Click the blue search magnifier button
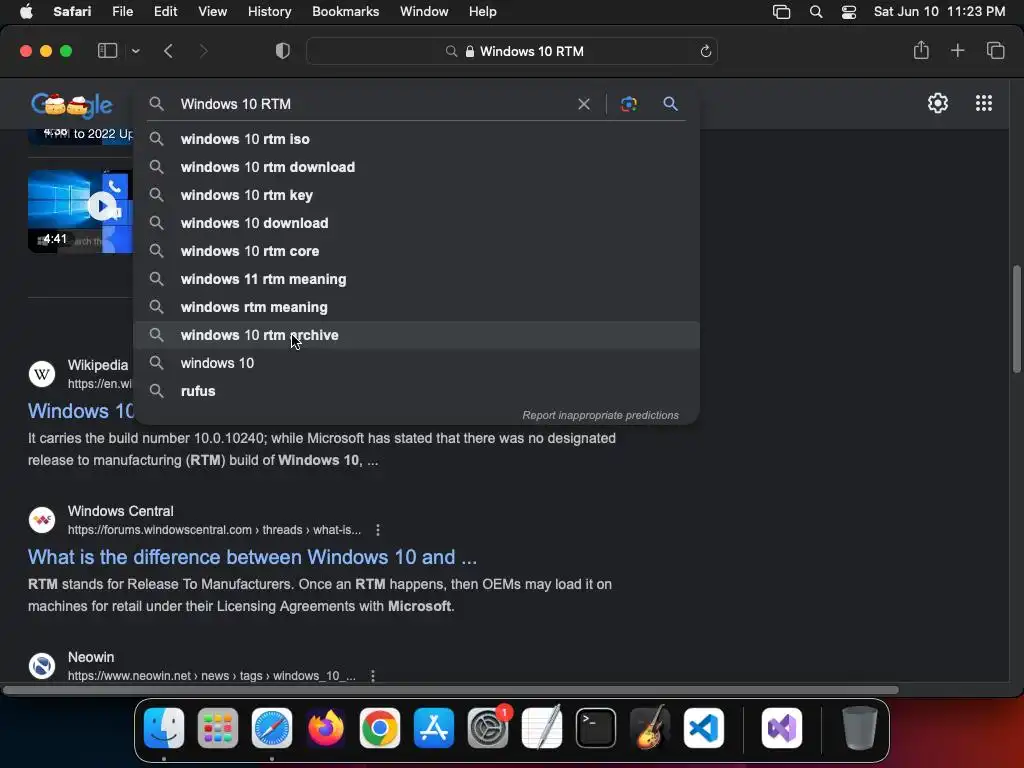This screenshot has height=768, width=1024. [x=670, y=104]
